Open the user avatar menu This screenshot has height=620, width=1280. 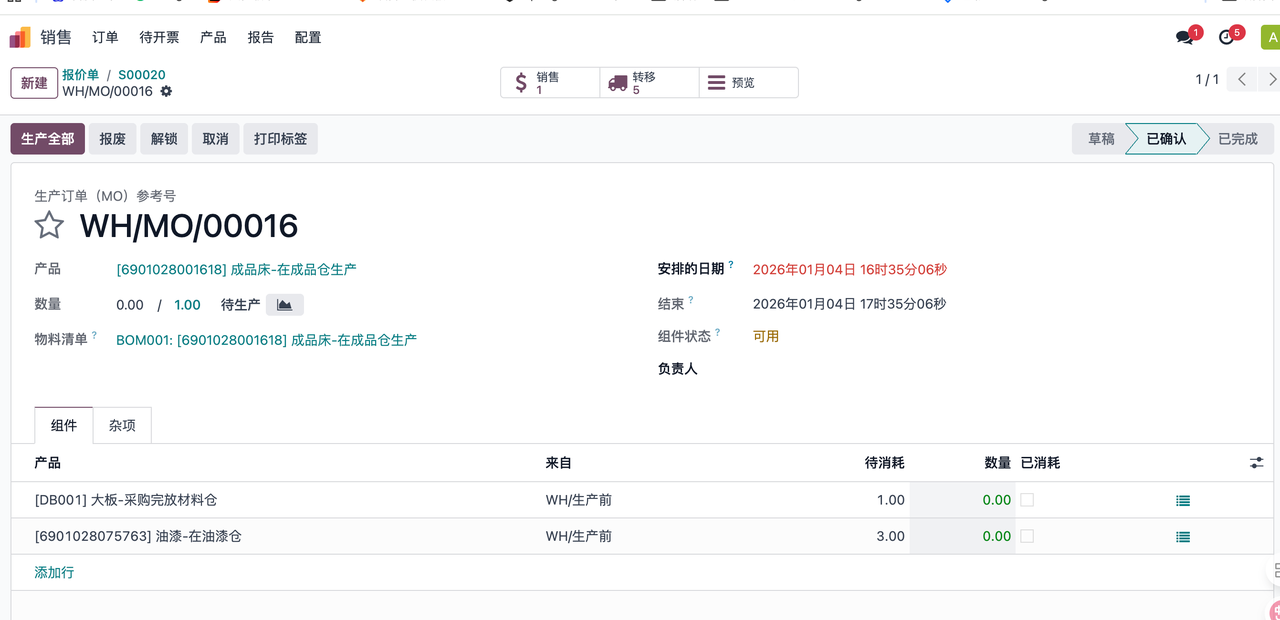[x=1271, y=38]
